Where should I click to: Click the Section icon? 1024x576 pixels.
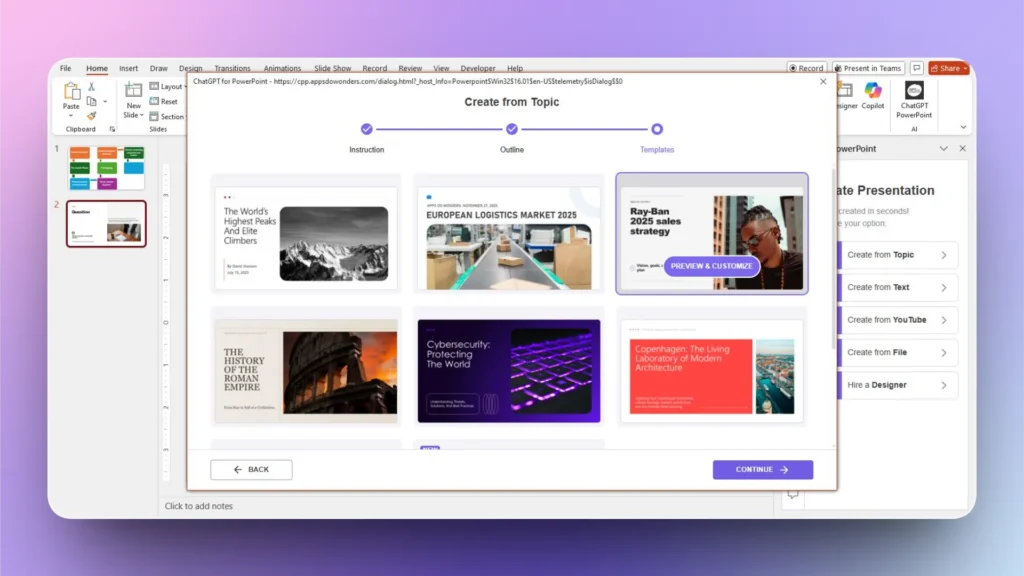coord(154,116)
